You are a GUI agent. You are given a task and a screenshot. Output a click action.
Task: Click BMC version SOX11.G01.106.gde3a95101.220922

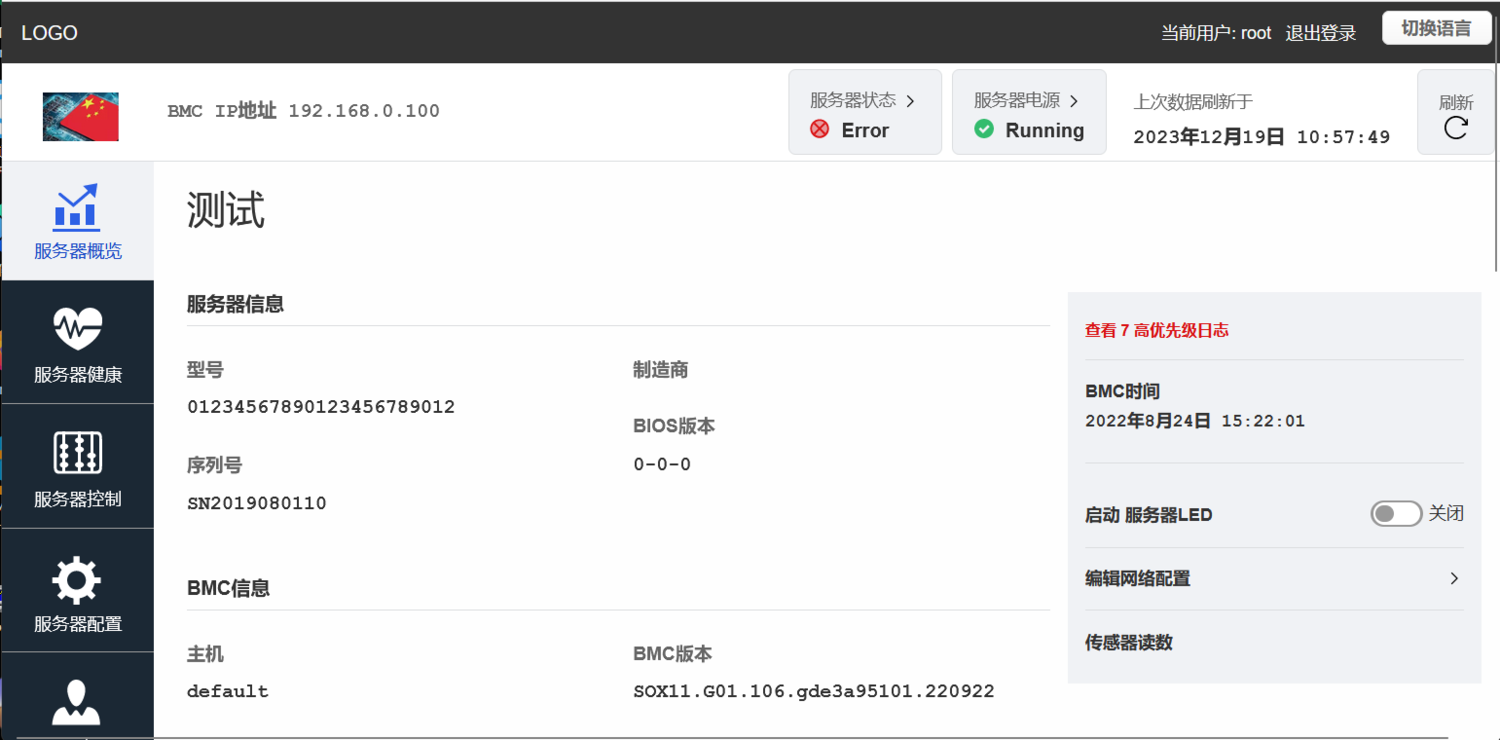[x=814, y=691]
